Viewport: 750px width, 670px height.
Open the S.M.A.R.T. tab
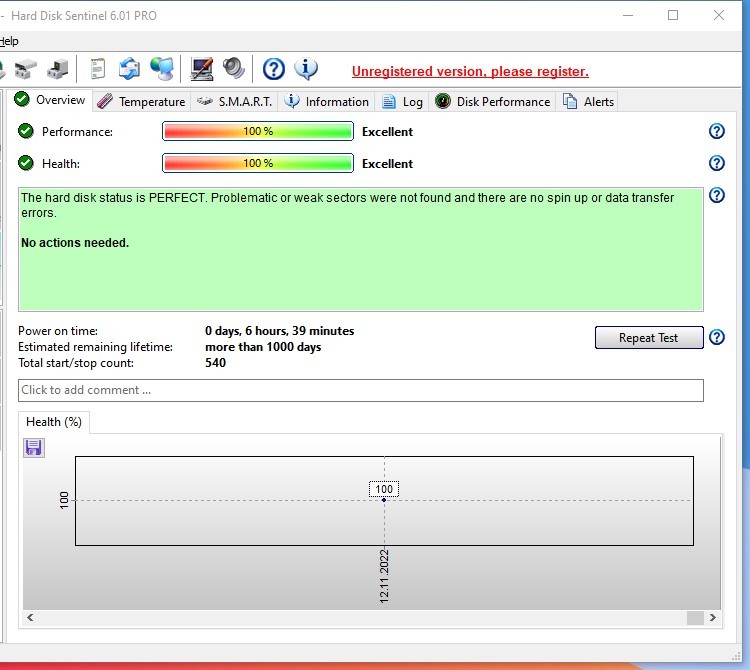234,101
